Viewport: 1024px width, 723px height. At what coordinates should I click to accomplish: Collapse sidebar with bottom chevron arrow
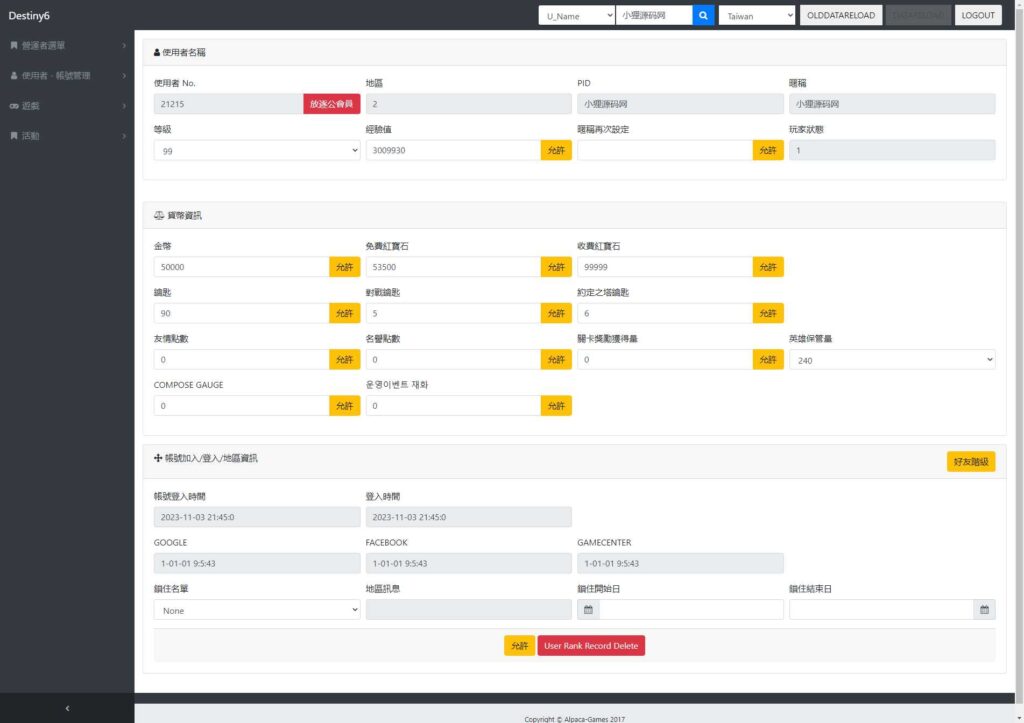point(67,708)
